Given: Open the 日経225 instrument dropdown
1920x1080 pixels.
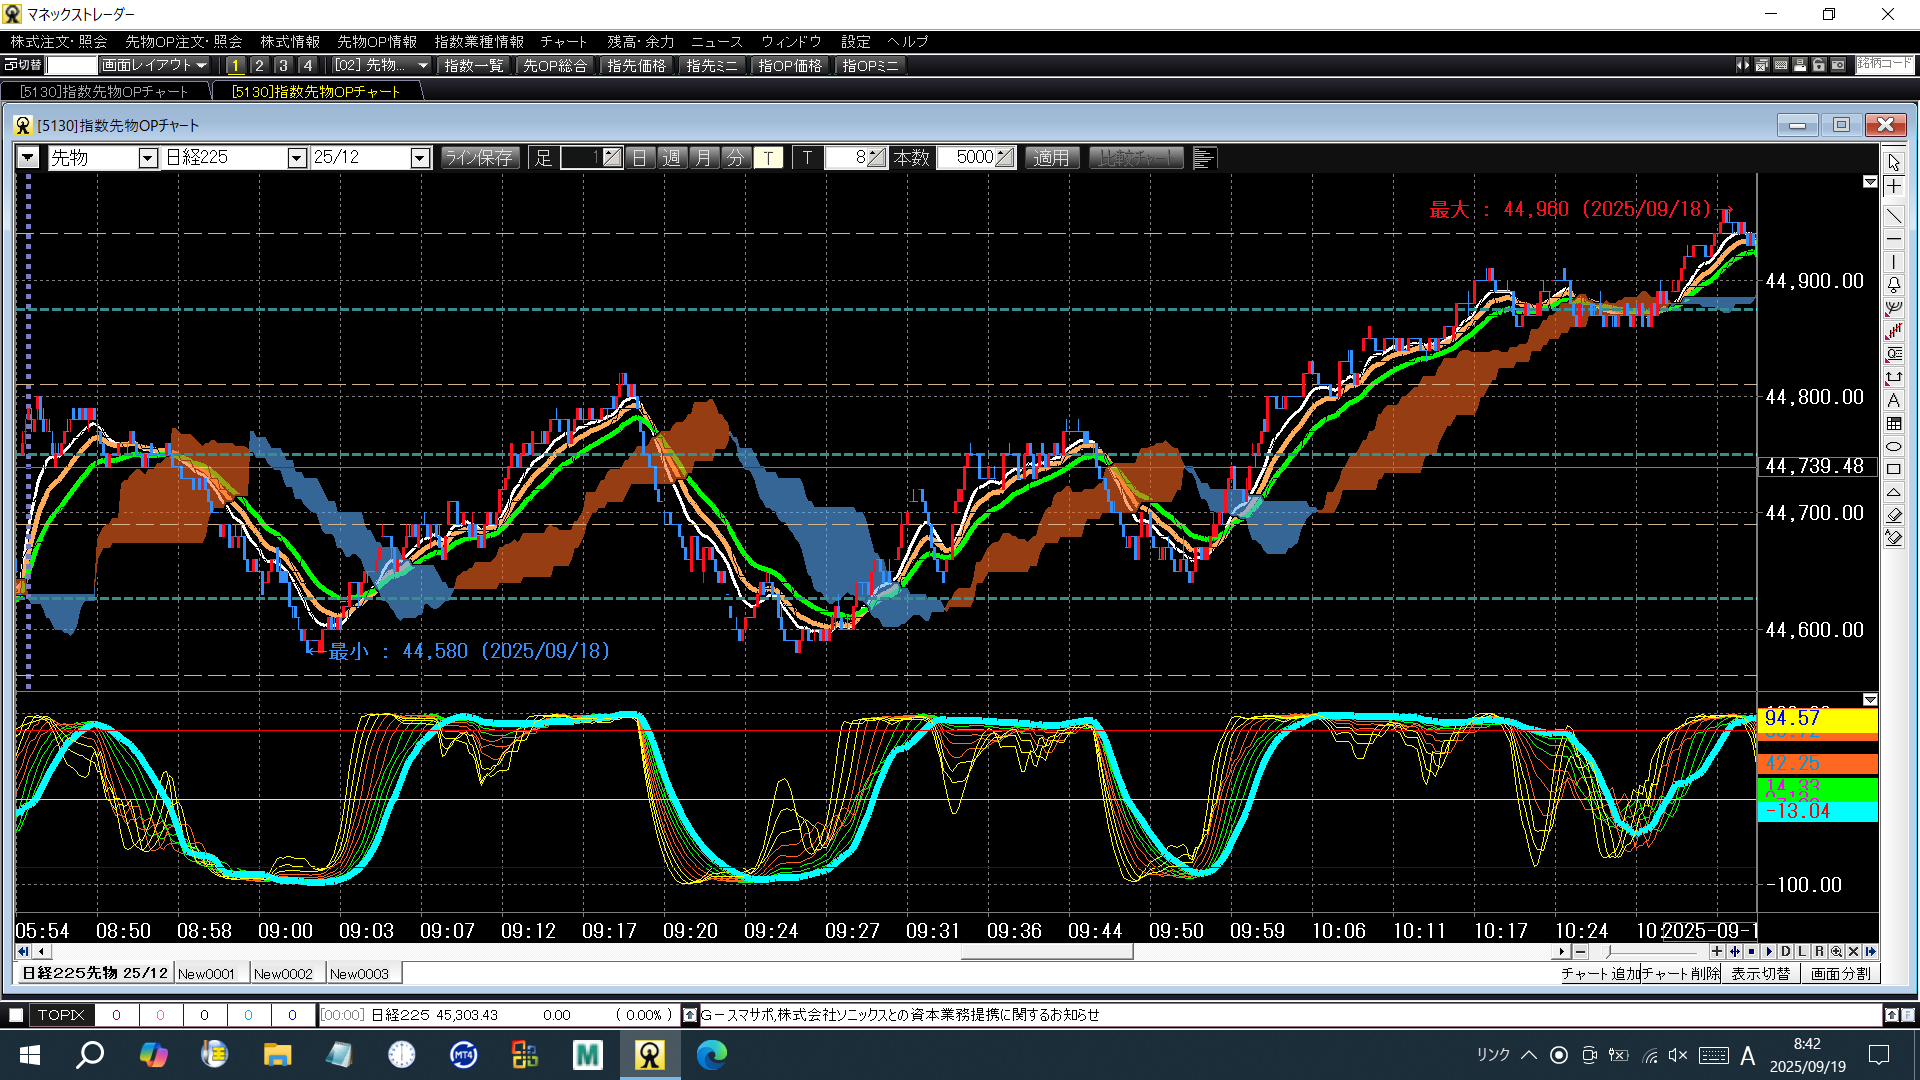Looking at the screenshot, I should [x=296, y=158].
